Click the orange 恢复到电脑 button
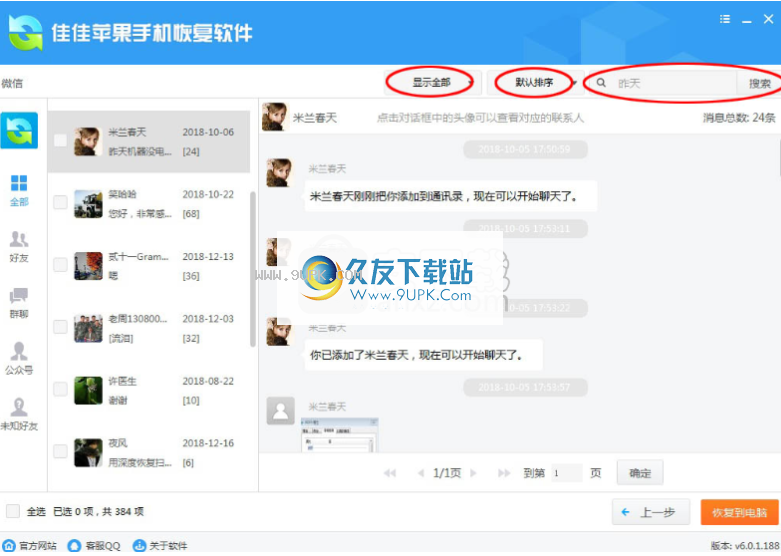The height and width of the screenshot is (556, 781). 739,512
